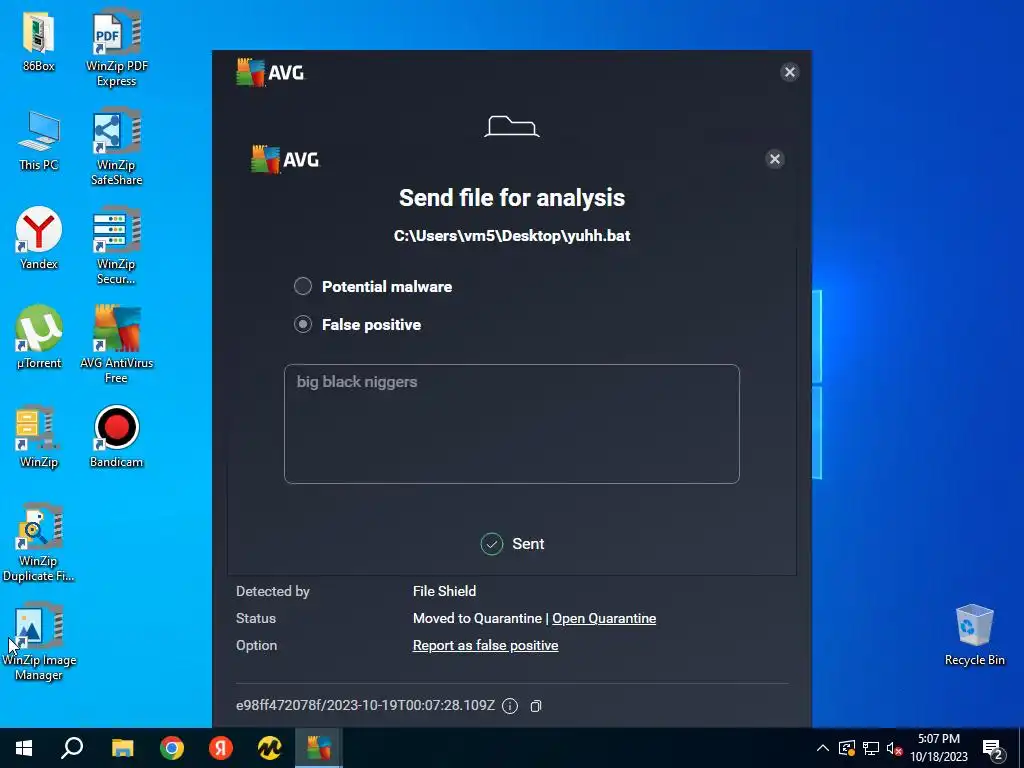Click the comment text box in the dialog
The image size is (1024, 768).
click(x=511, y=424)
